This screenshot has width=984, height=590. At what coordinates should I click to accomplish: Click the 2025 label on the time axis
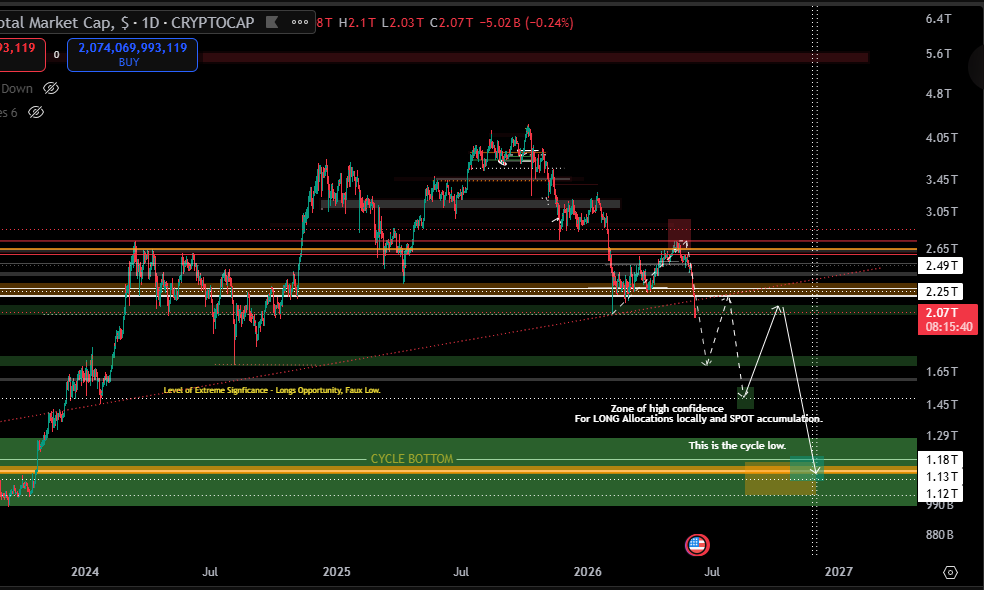pos(336,572)
